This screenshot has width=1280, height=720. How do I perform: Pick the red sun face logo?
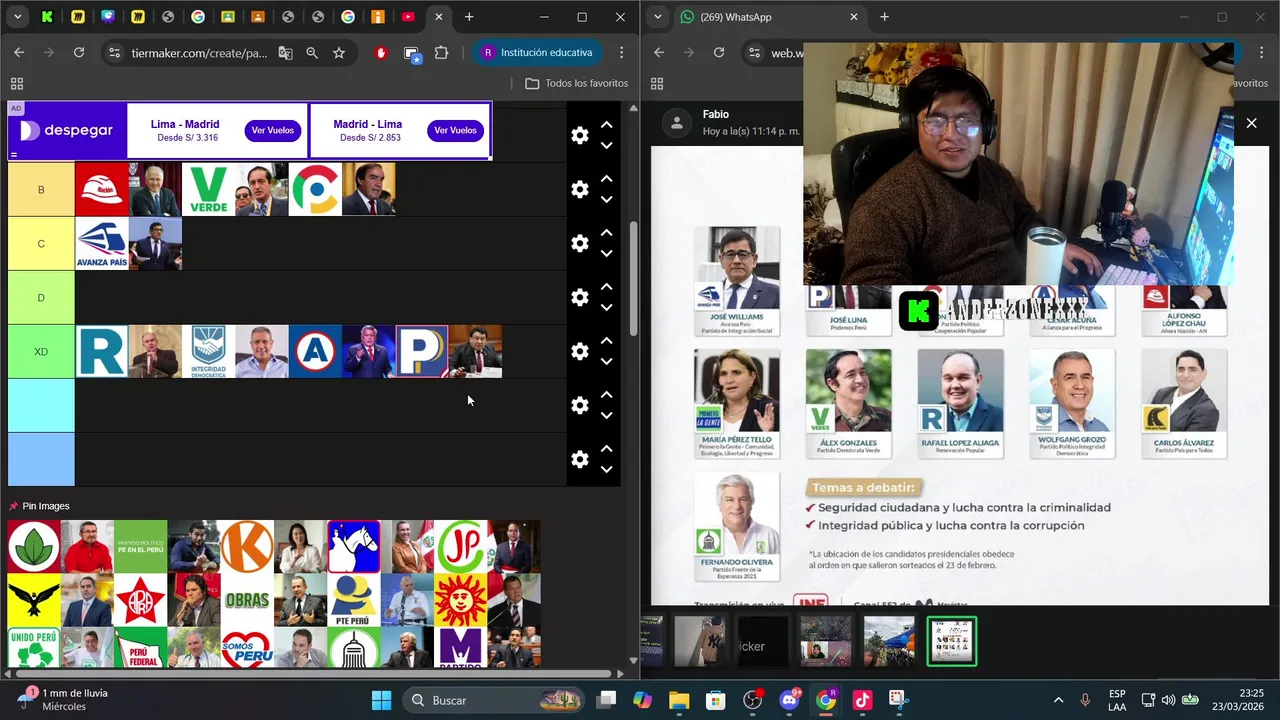tap(460, 600)
